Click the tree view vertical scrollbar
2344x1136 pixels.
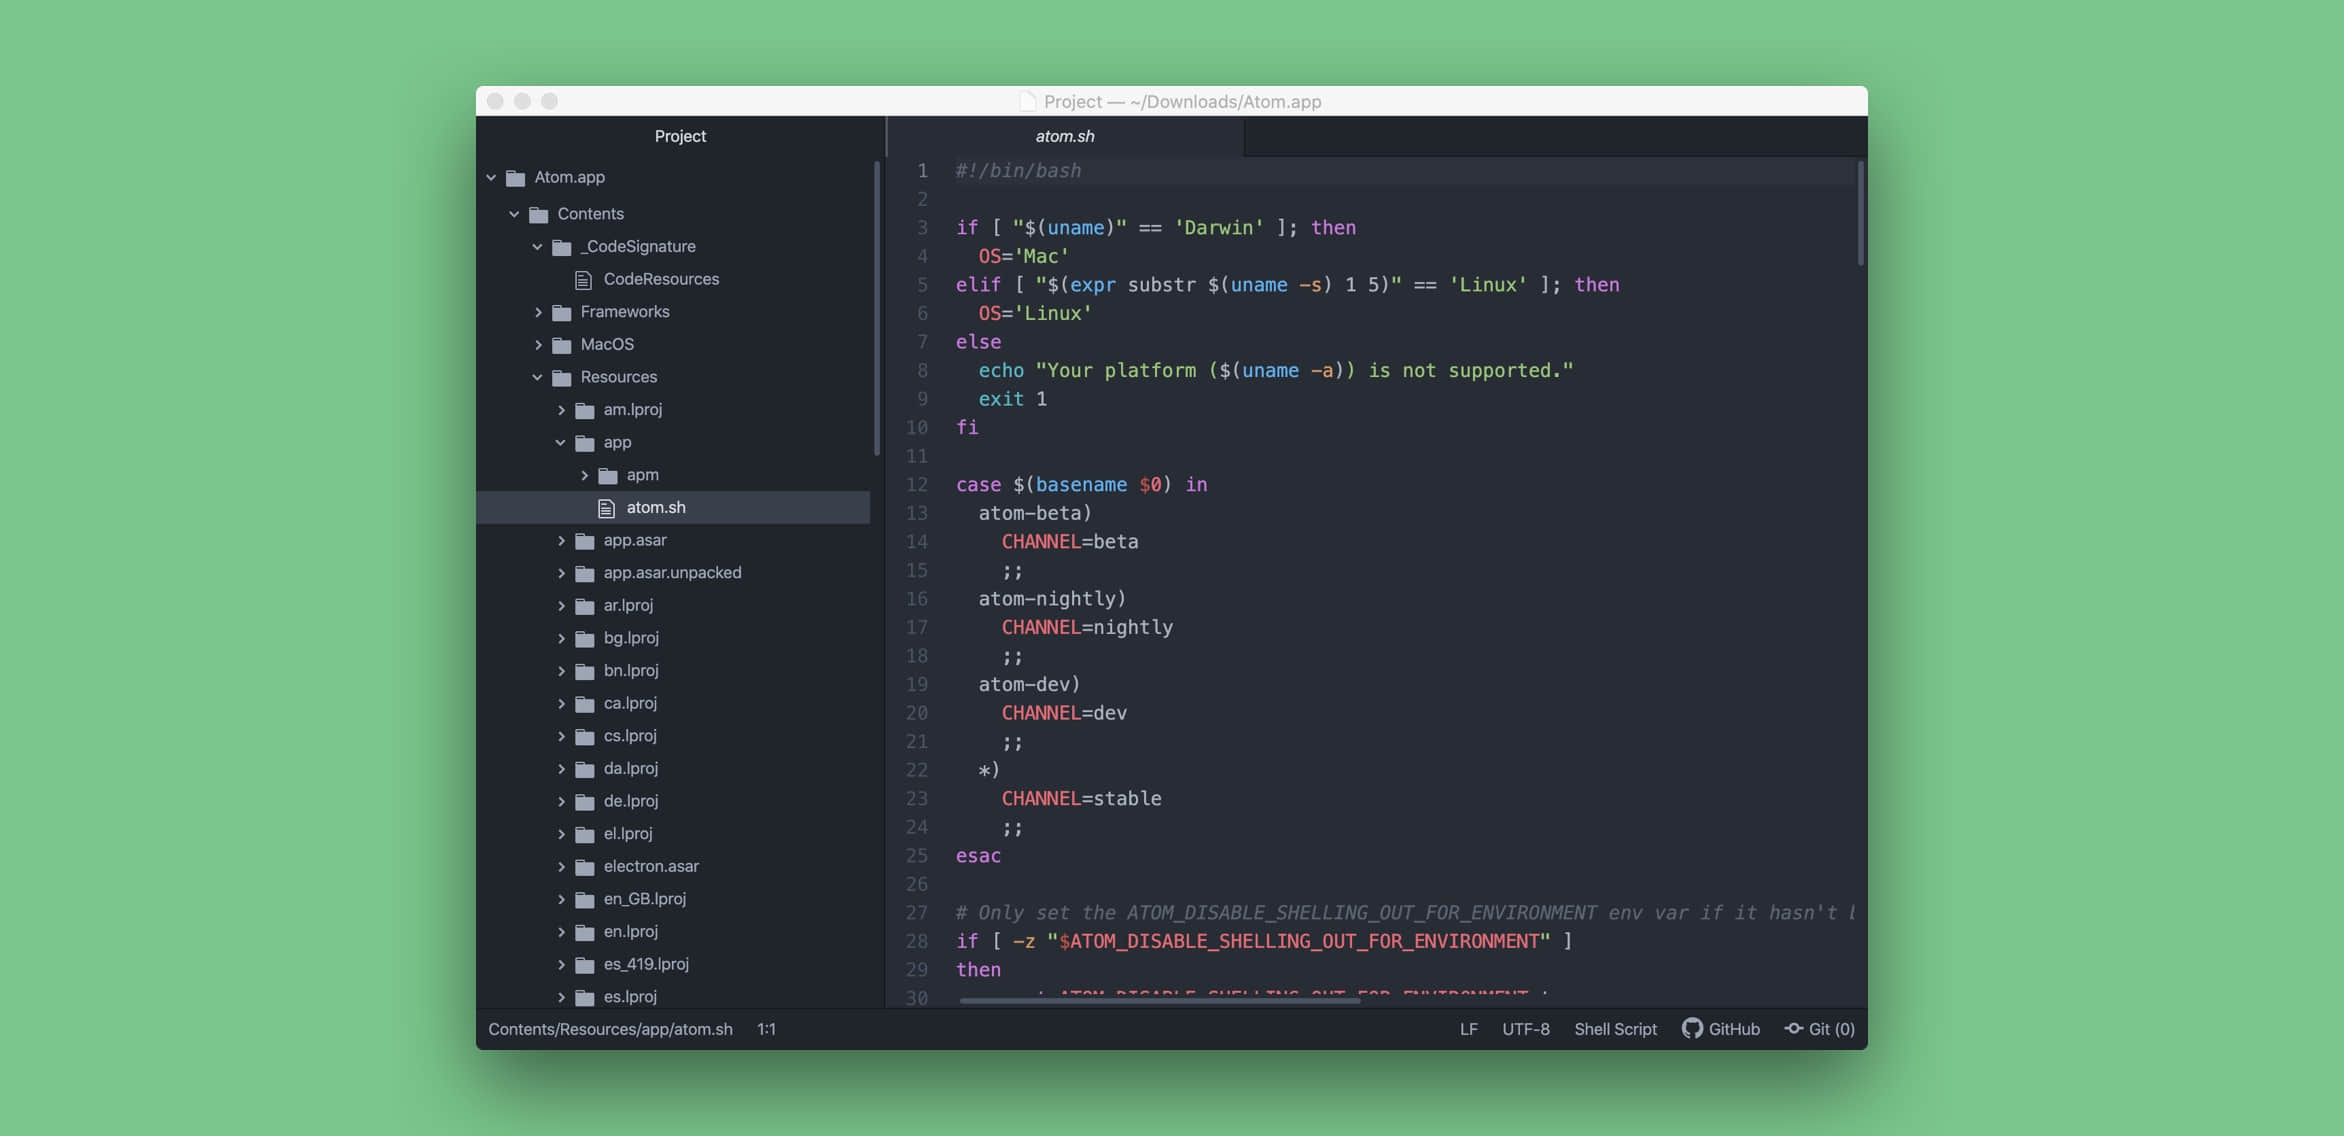click(x=877, y=308)
